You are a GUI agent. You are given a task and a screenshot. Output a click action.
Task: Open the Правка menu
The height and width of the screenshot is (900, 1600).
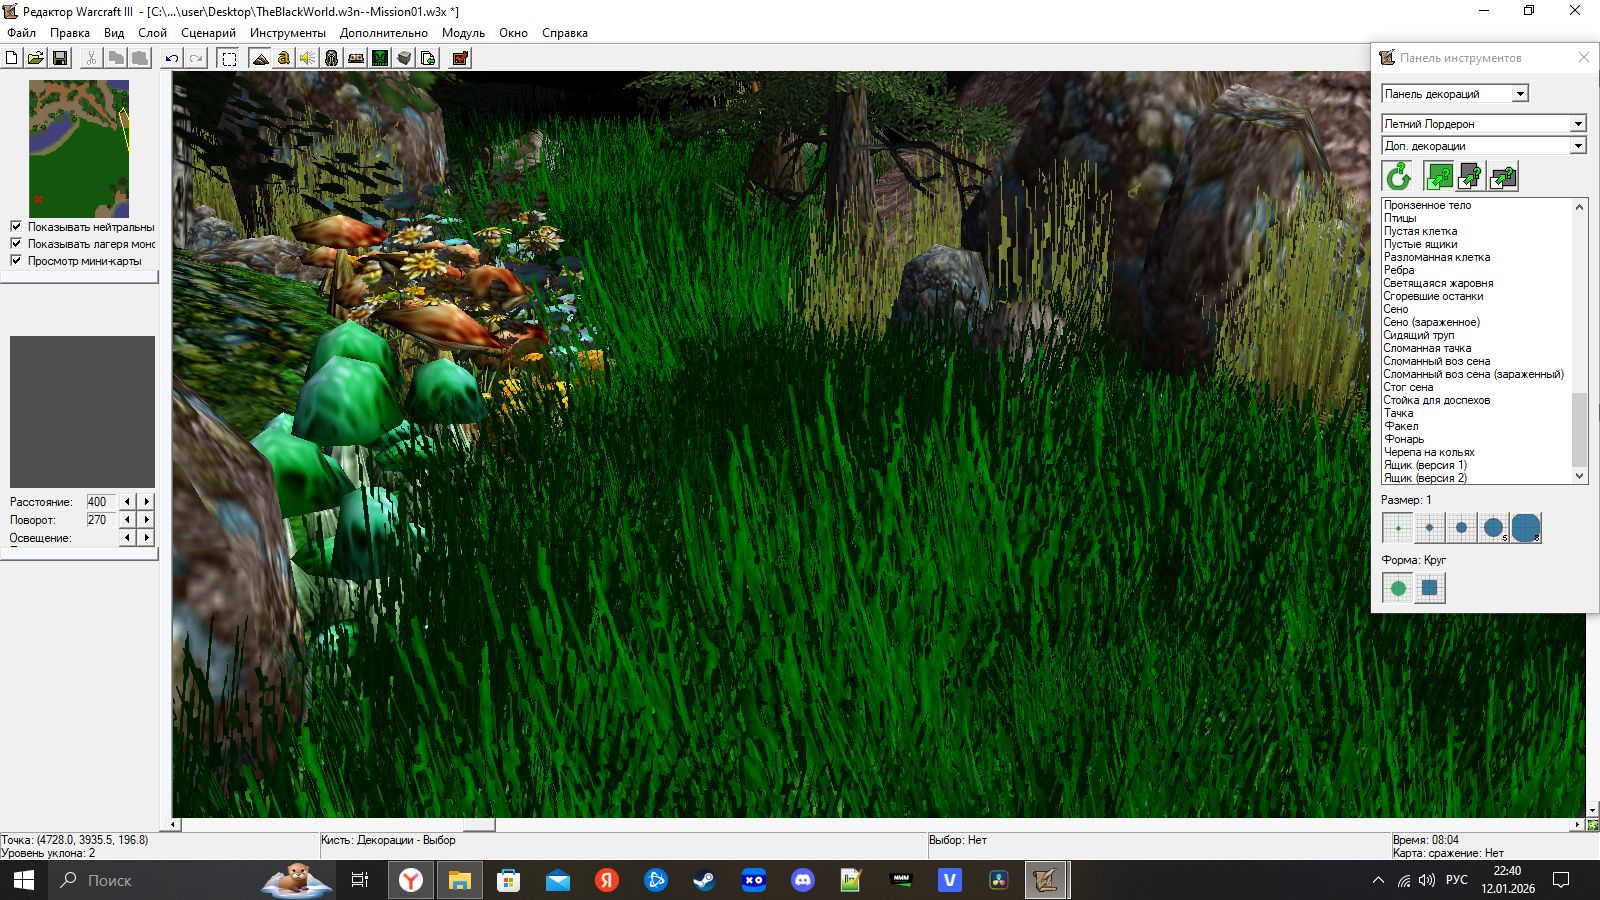tap(70, 33)
